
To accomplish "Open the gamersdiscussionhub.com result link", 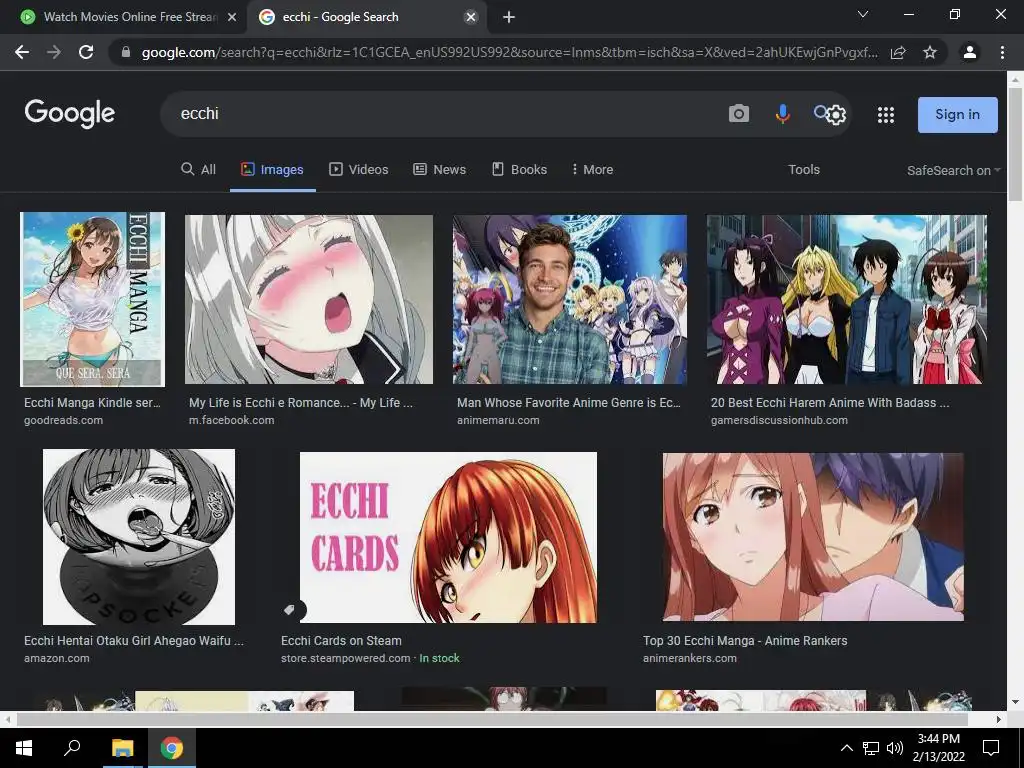I will [x=779, y=420].
